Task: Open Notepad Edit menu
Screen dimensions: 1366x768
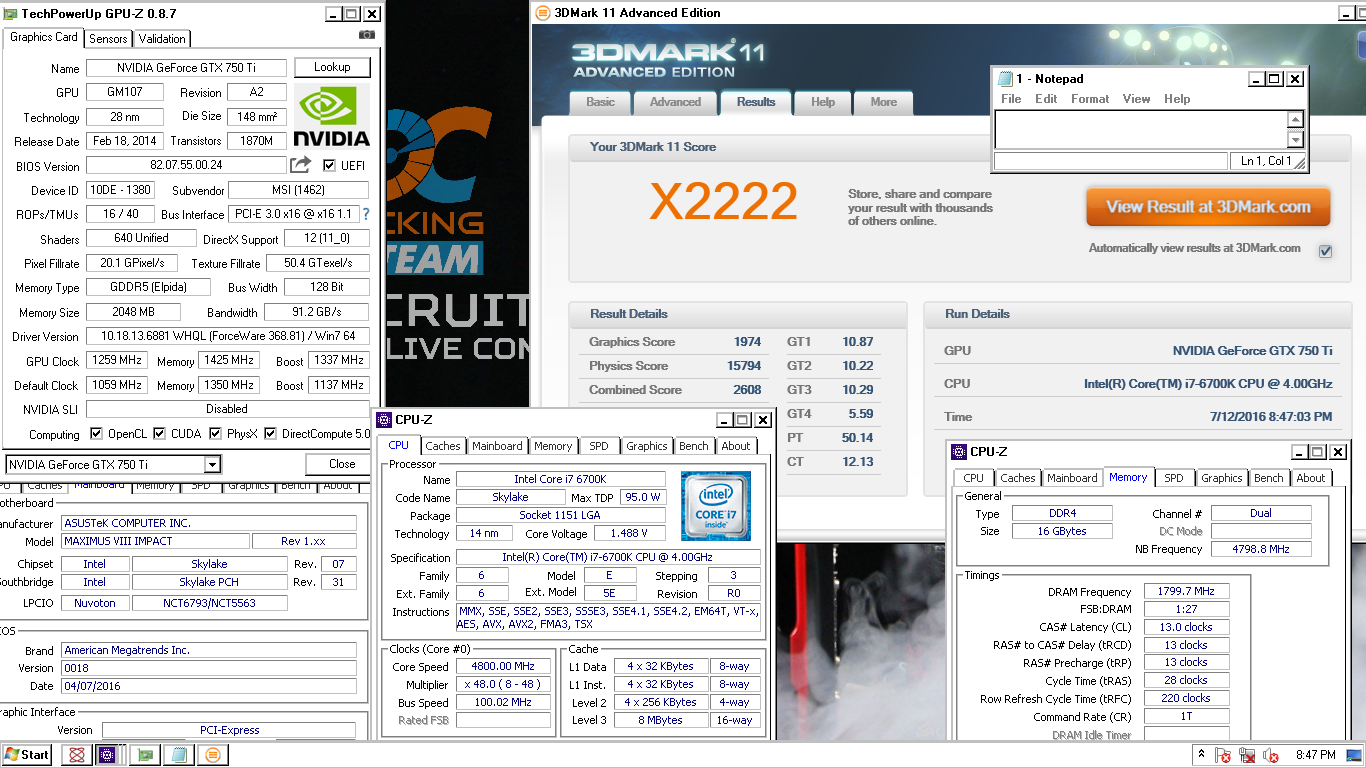Action: pyautogui.click(x=1046, y=99)
